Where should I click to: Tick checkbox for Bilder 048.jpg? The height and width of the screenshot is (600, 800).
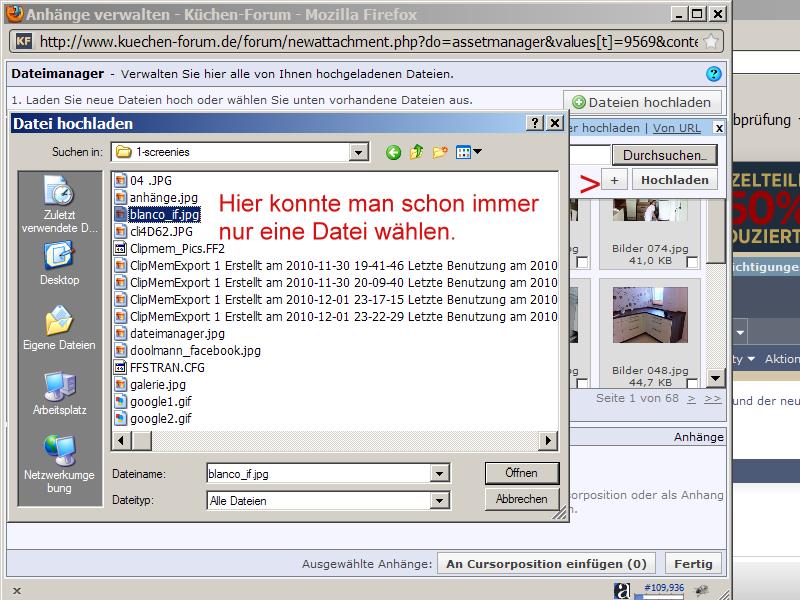tap(692, 384)
